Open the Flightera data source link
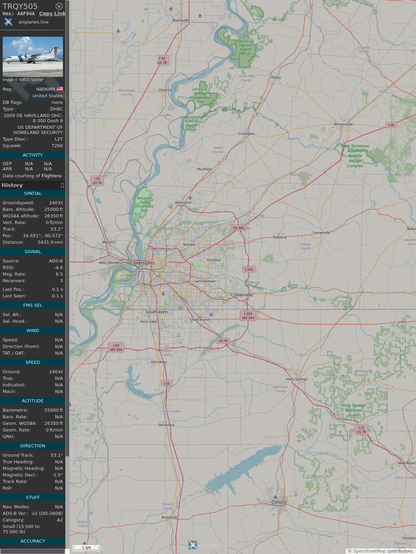This screenshot has width=416, height=554. 51,176
